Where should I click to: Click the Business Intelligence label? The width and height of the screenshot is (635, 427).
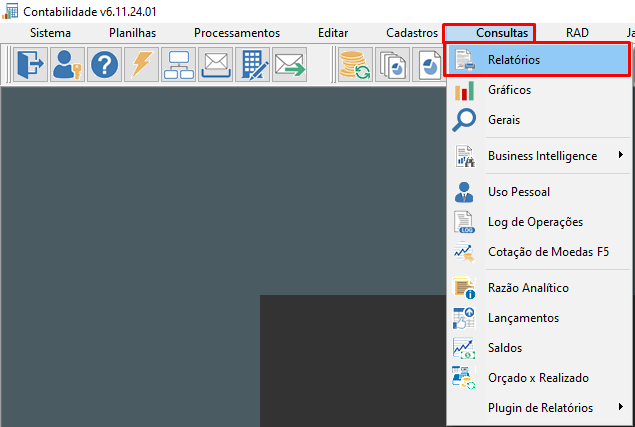click(x=543, y=156)
